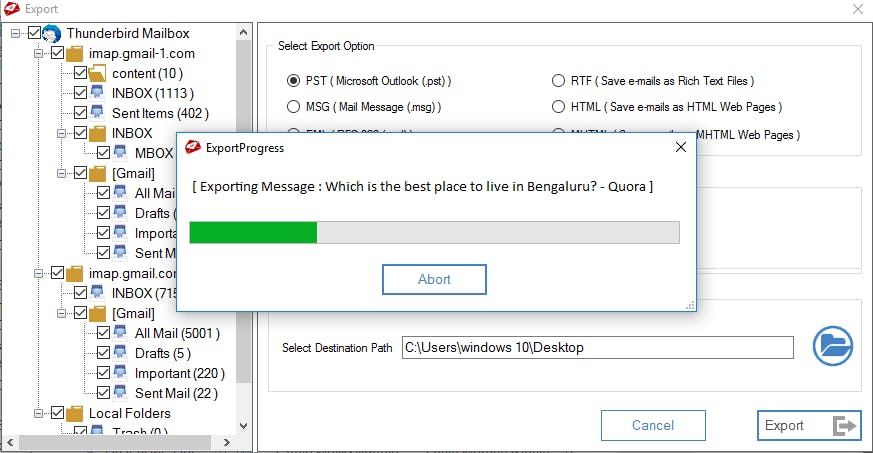Uncheck the Thunderbird Mailbox checkbox

35,33
